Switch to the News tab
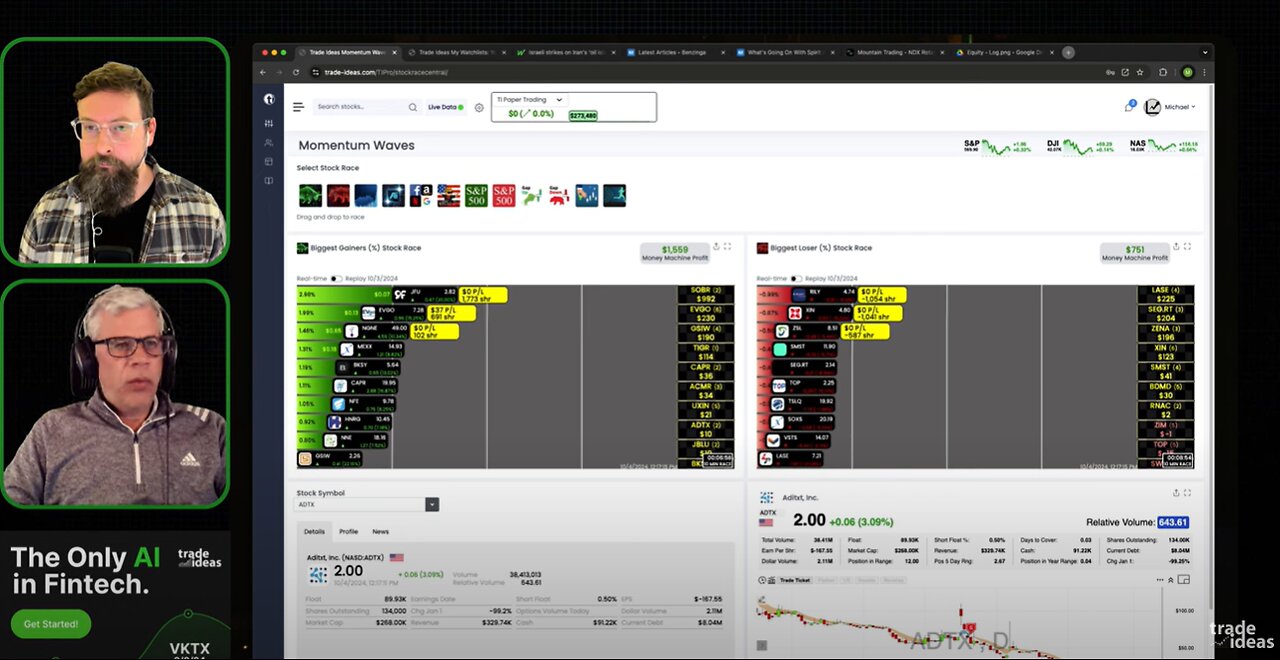Viewport: 1280px width, 660px height. (380, 532)
